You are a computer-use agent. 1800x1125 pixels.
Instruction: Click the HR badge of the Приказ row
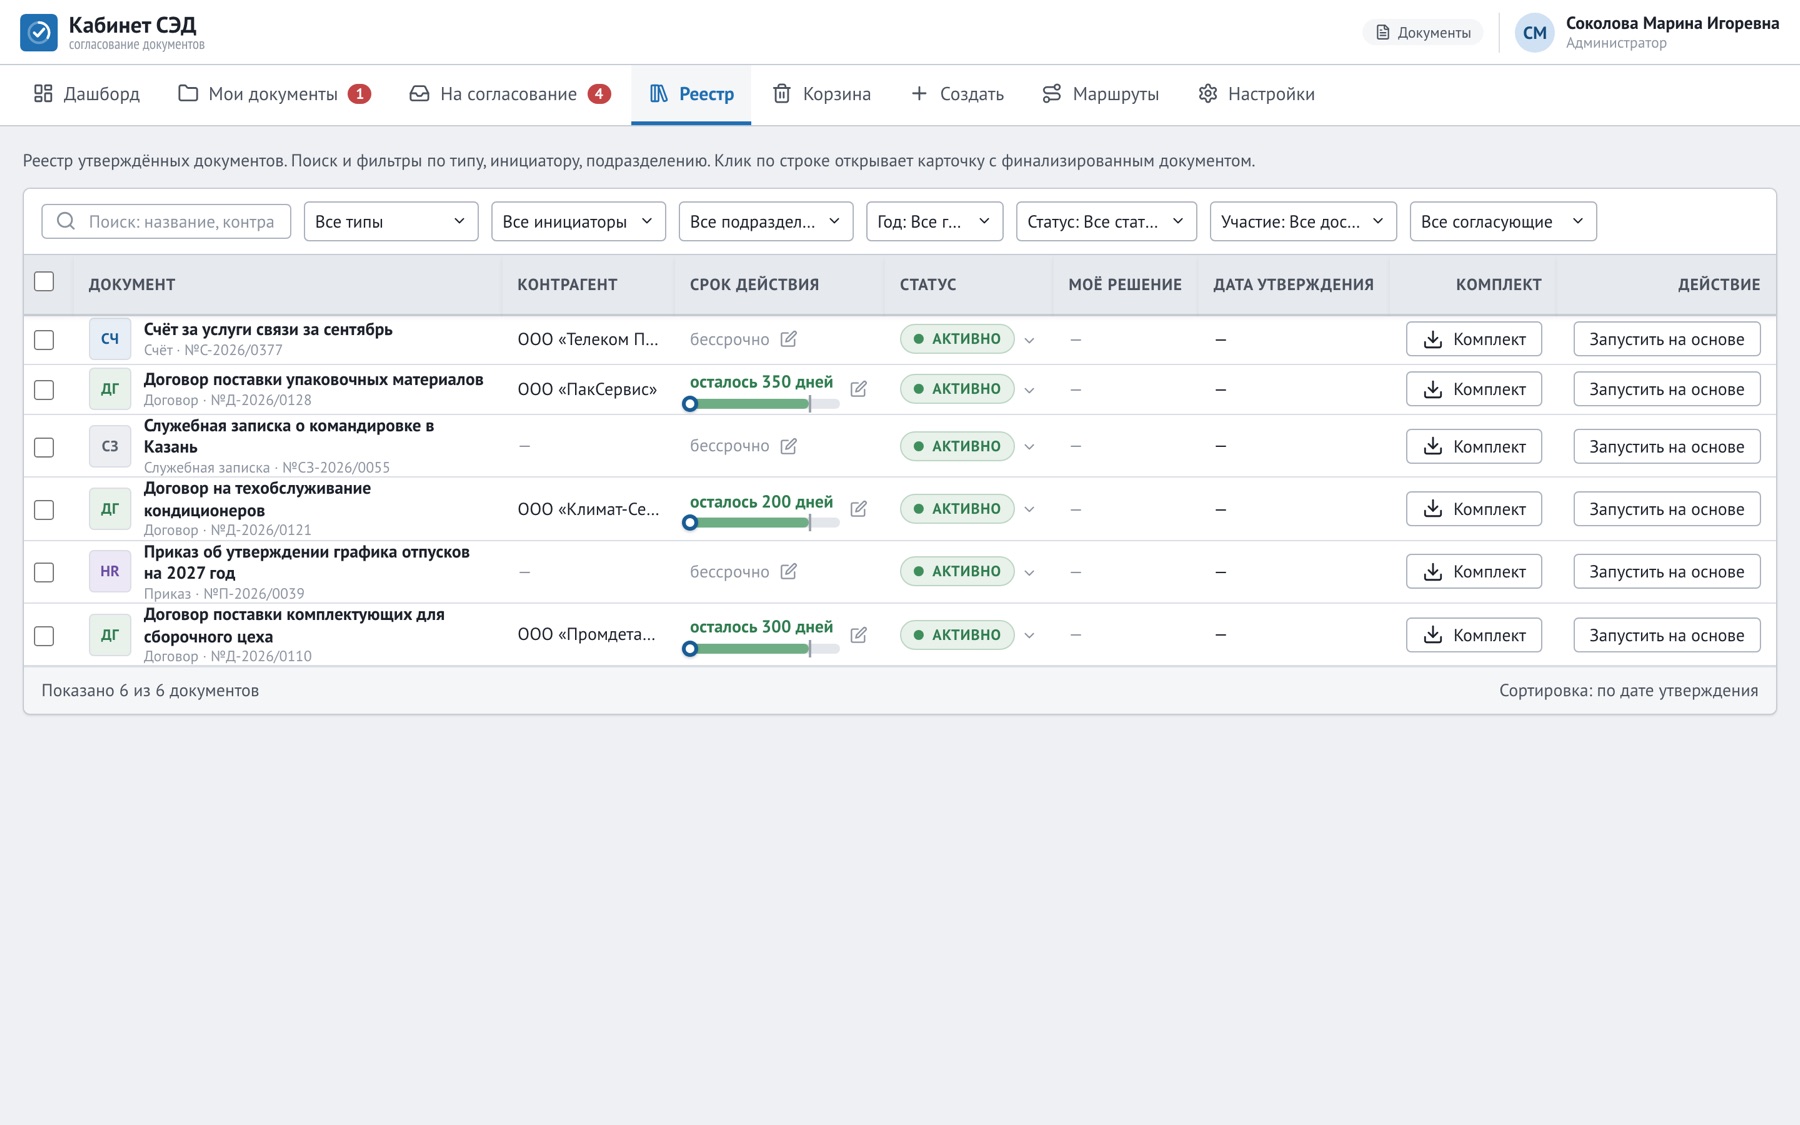pos(110,571)
